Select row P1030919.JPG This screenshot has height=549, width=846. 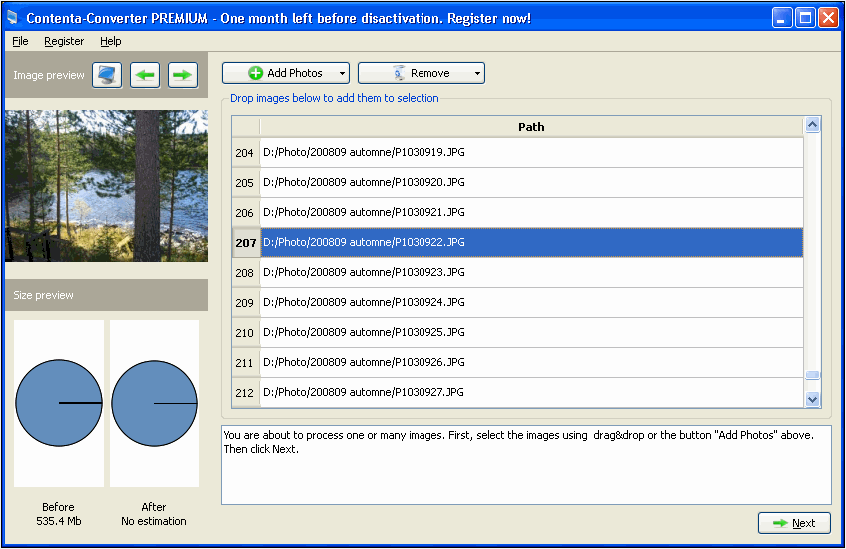coord(531,153)
